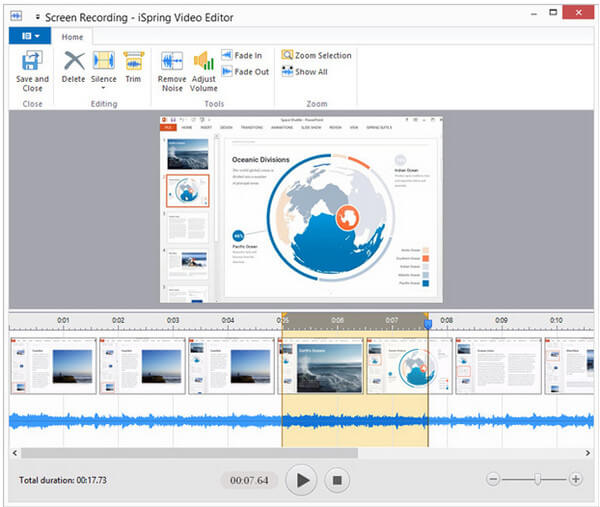This screenshot has height=507, width=600.
Task: Select the ocean waves frame thumbnail
Action: point(320,366)
